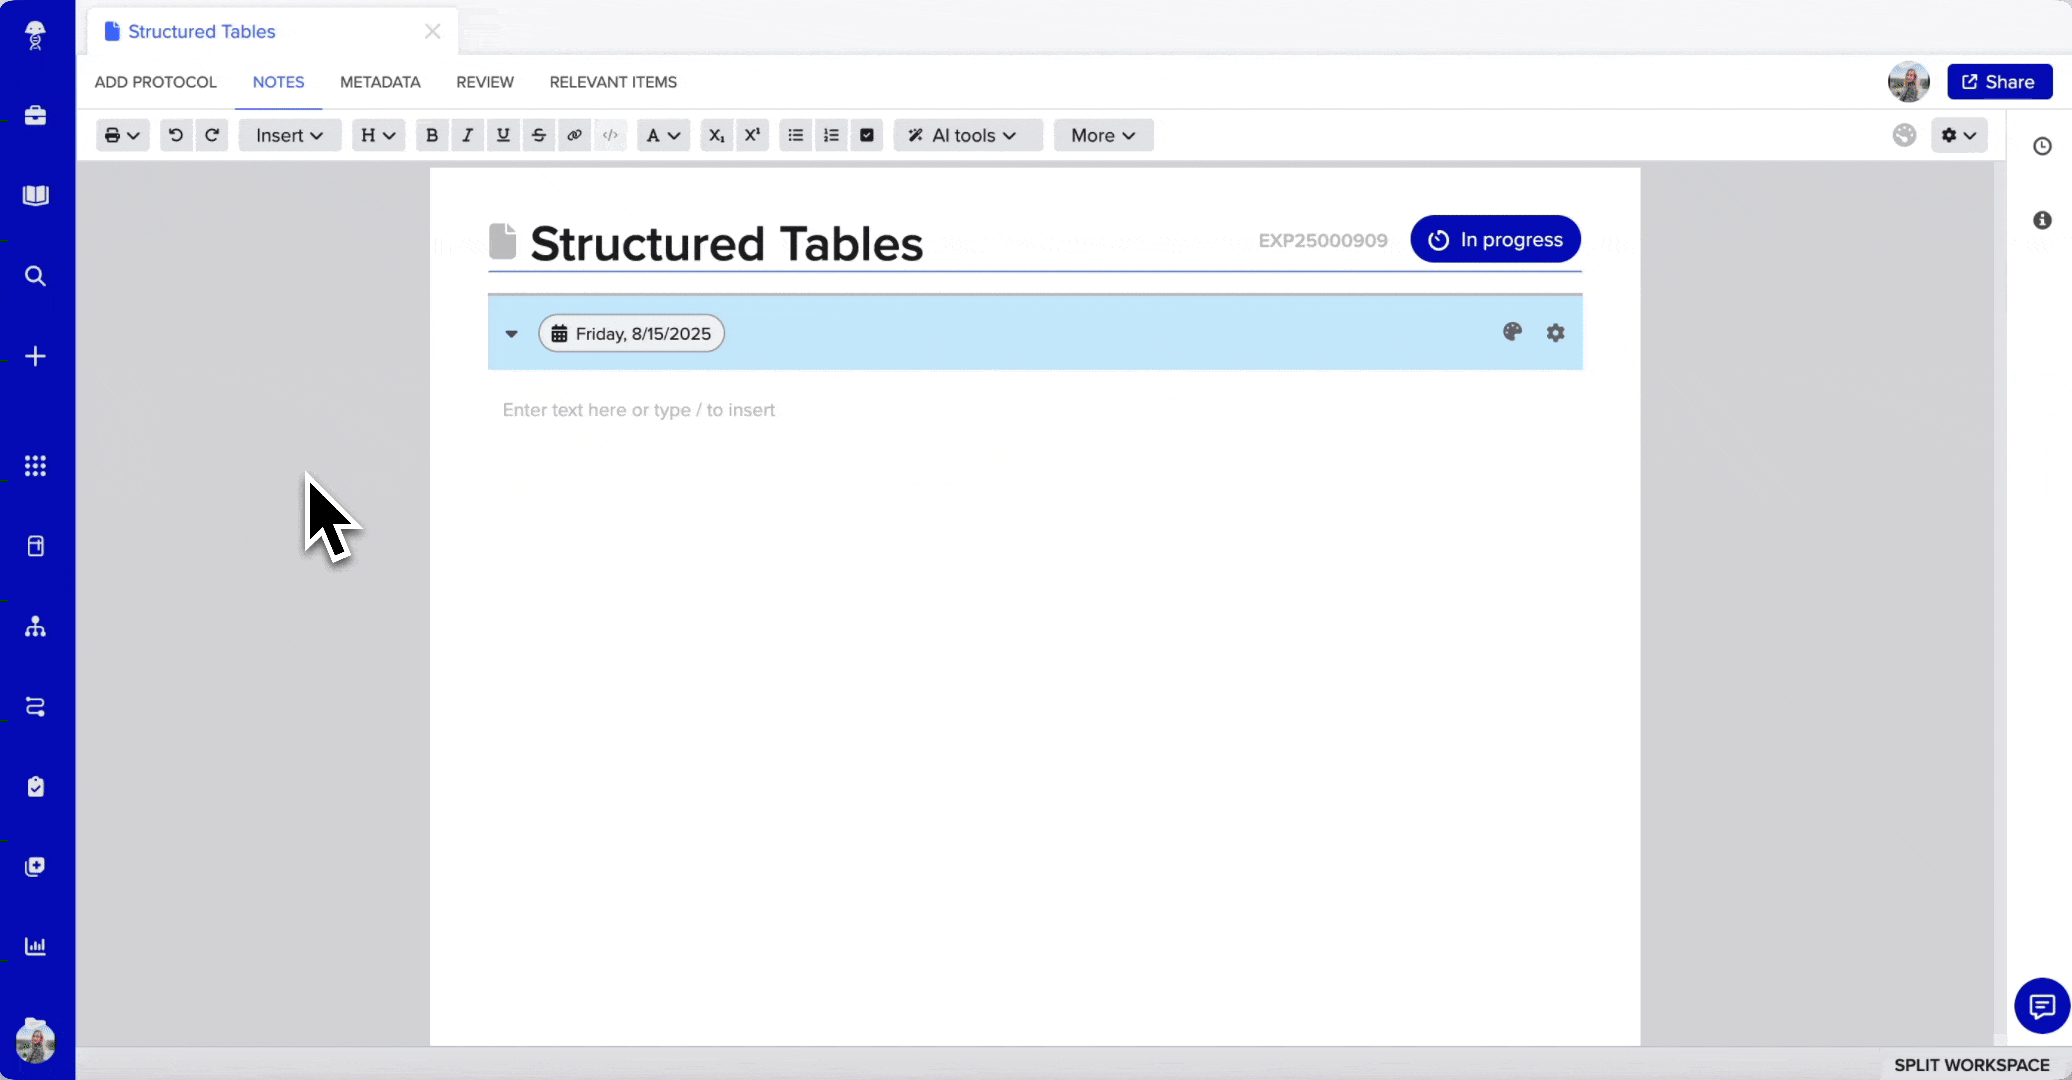This screenshot has height=1080, width=2072.
Task: Open the apps grid in the sidebar
Action: coord(36,466)
